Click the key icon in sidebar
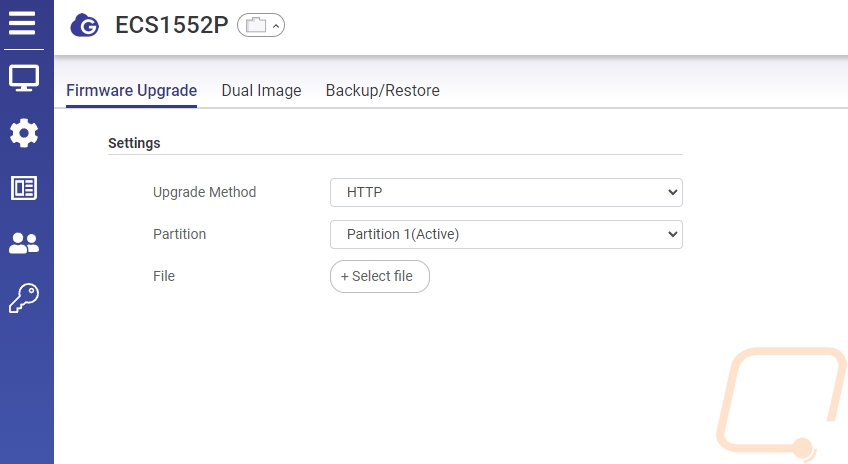Viewport: 848px width, 464px height. (24, 298)
